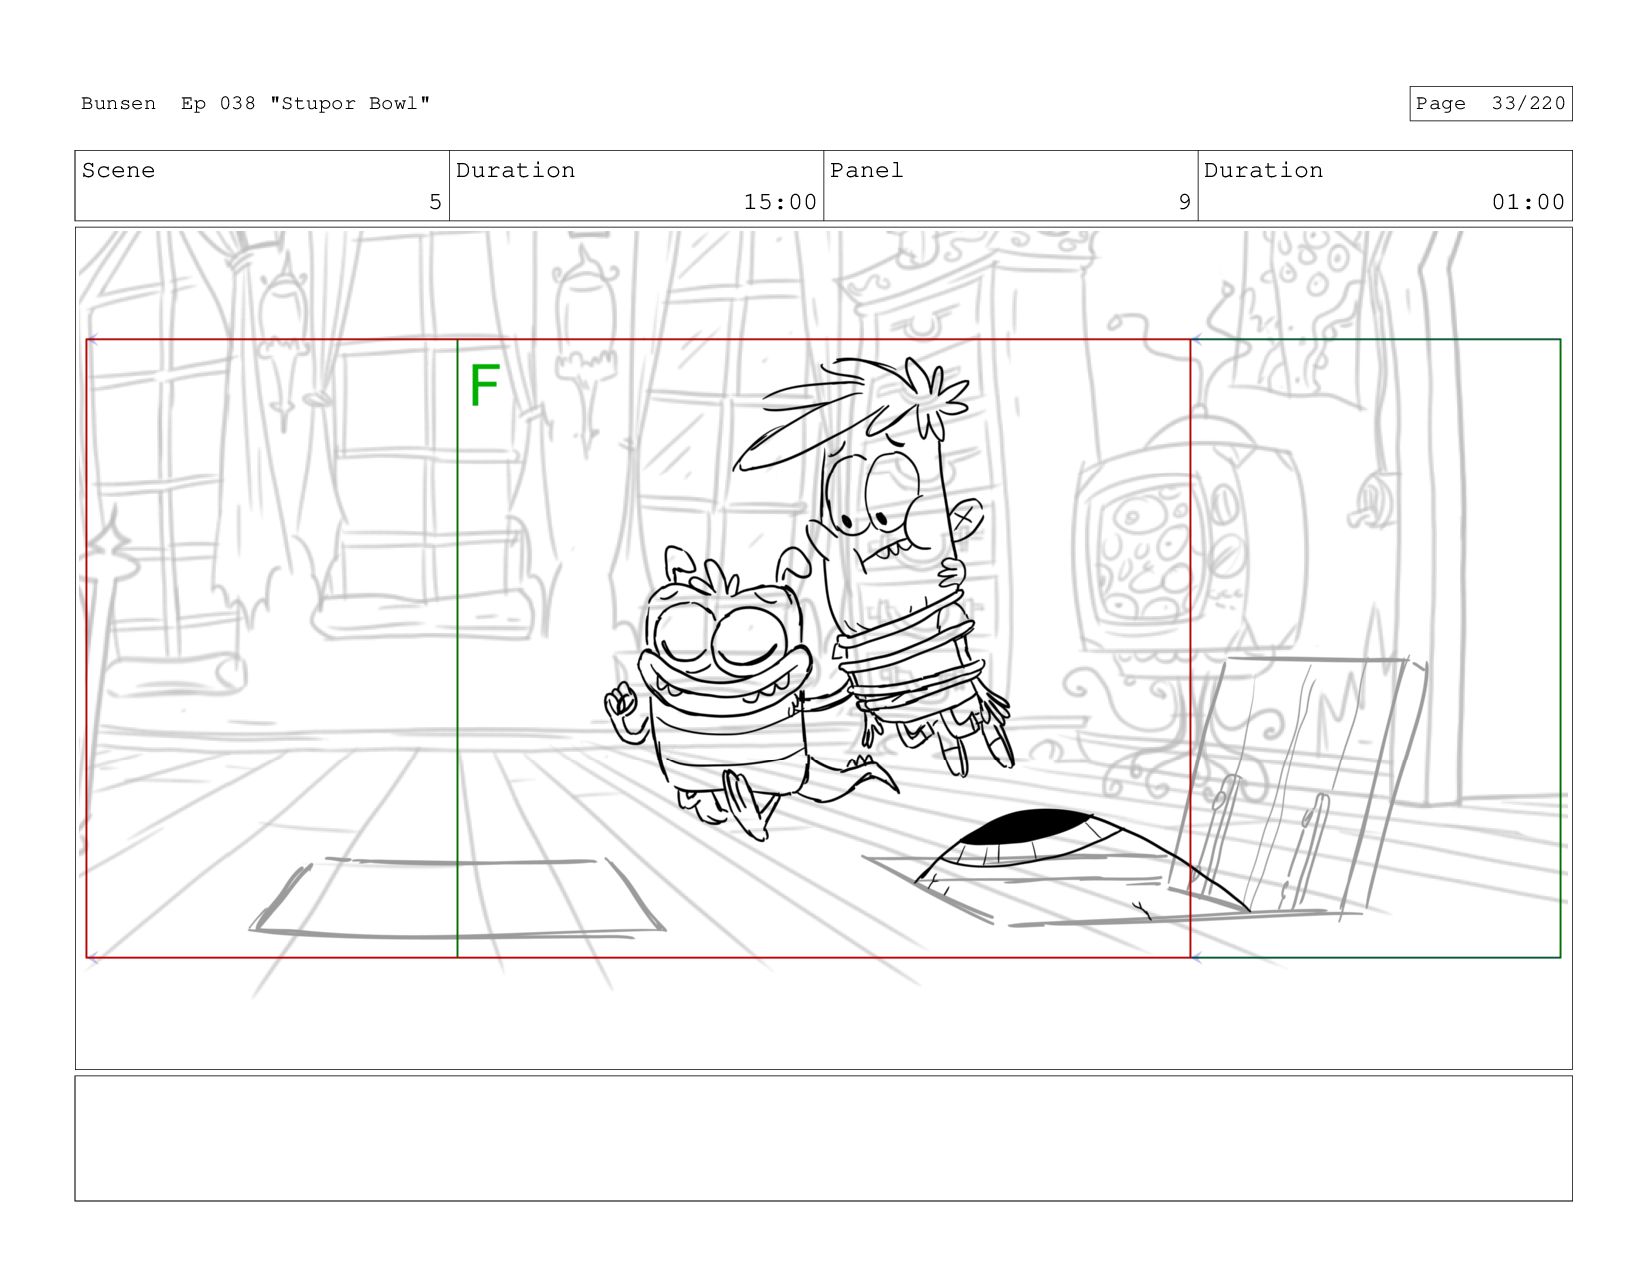Click the empty notes box below the panel
The image size is (1648, 1276).
[823, 1138]
